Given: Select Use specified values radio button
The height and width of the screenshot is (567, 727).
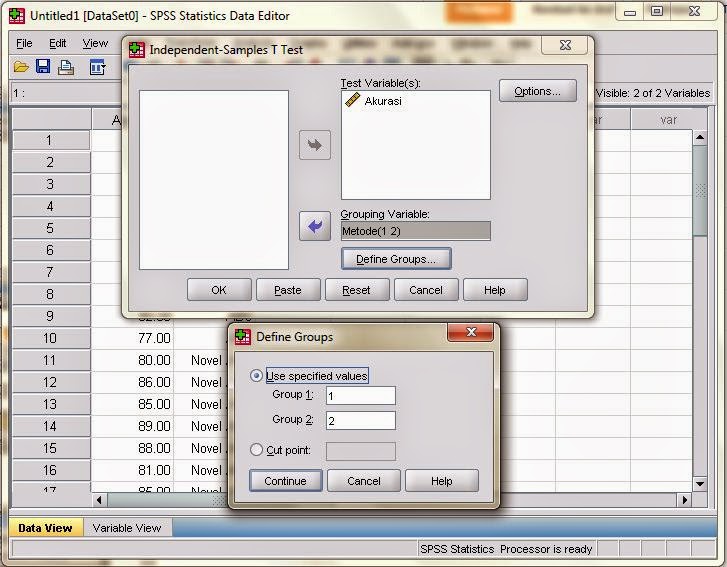Looking at the screenshot, I should tap(256, 376).
